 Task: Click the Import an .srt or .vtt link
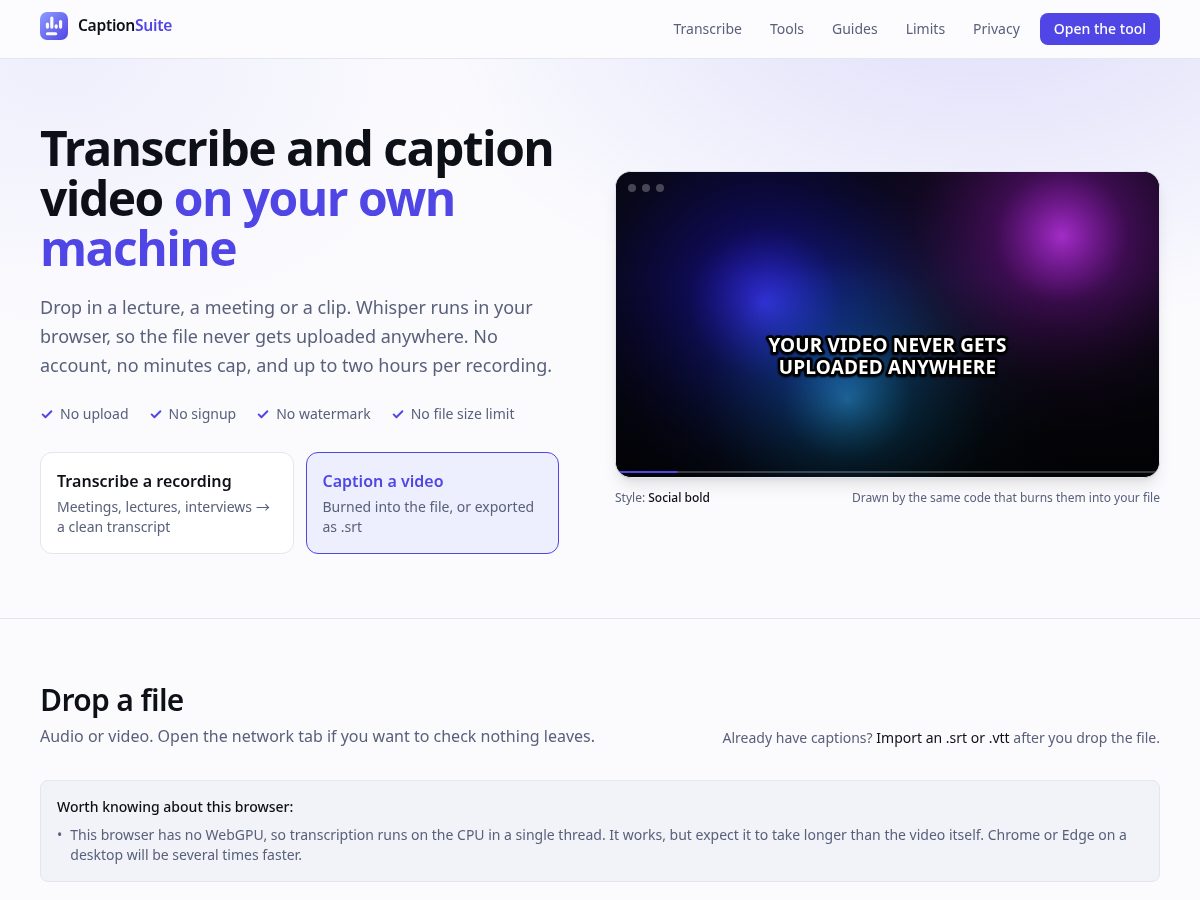[x=943, y=738]
